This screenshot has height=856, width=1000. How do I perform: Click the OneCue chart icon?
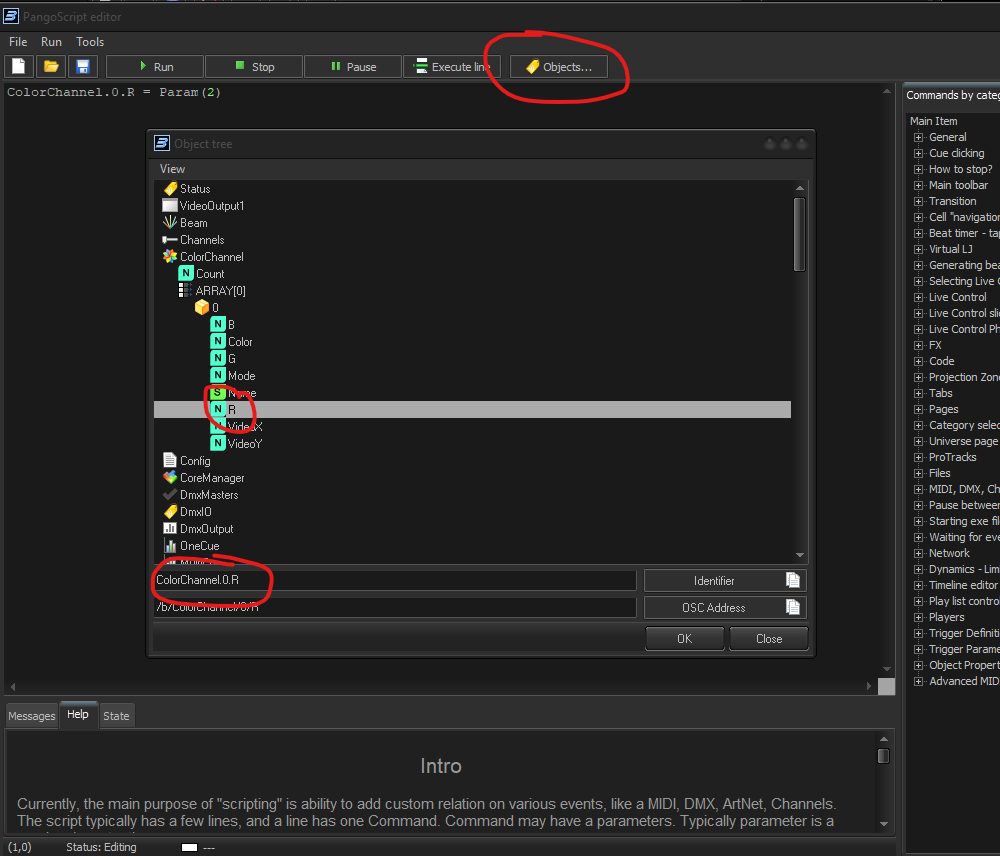(x=170, y=545)
